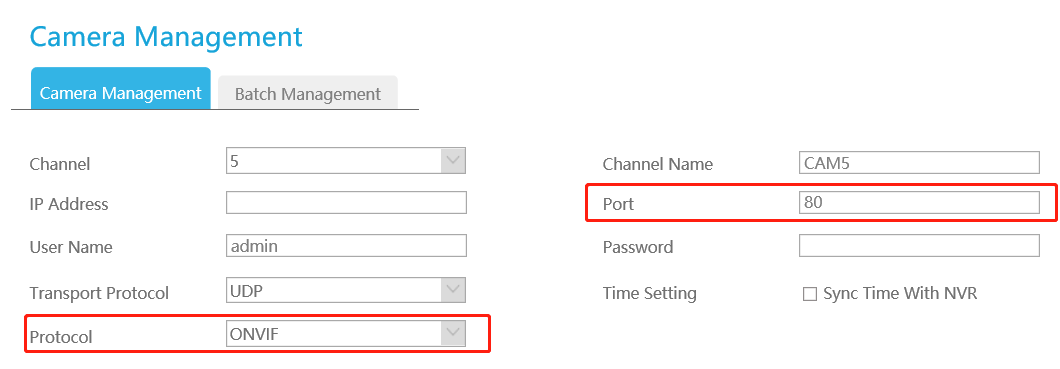Click the Password input field

pyautogui.click(x=919, y=245)
